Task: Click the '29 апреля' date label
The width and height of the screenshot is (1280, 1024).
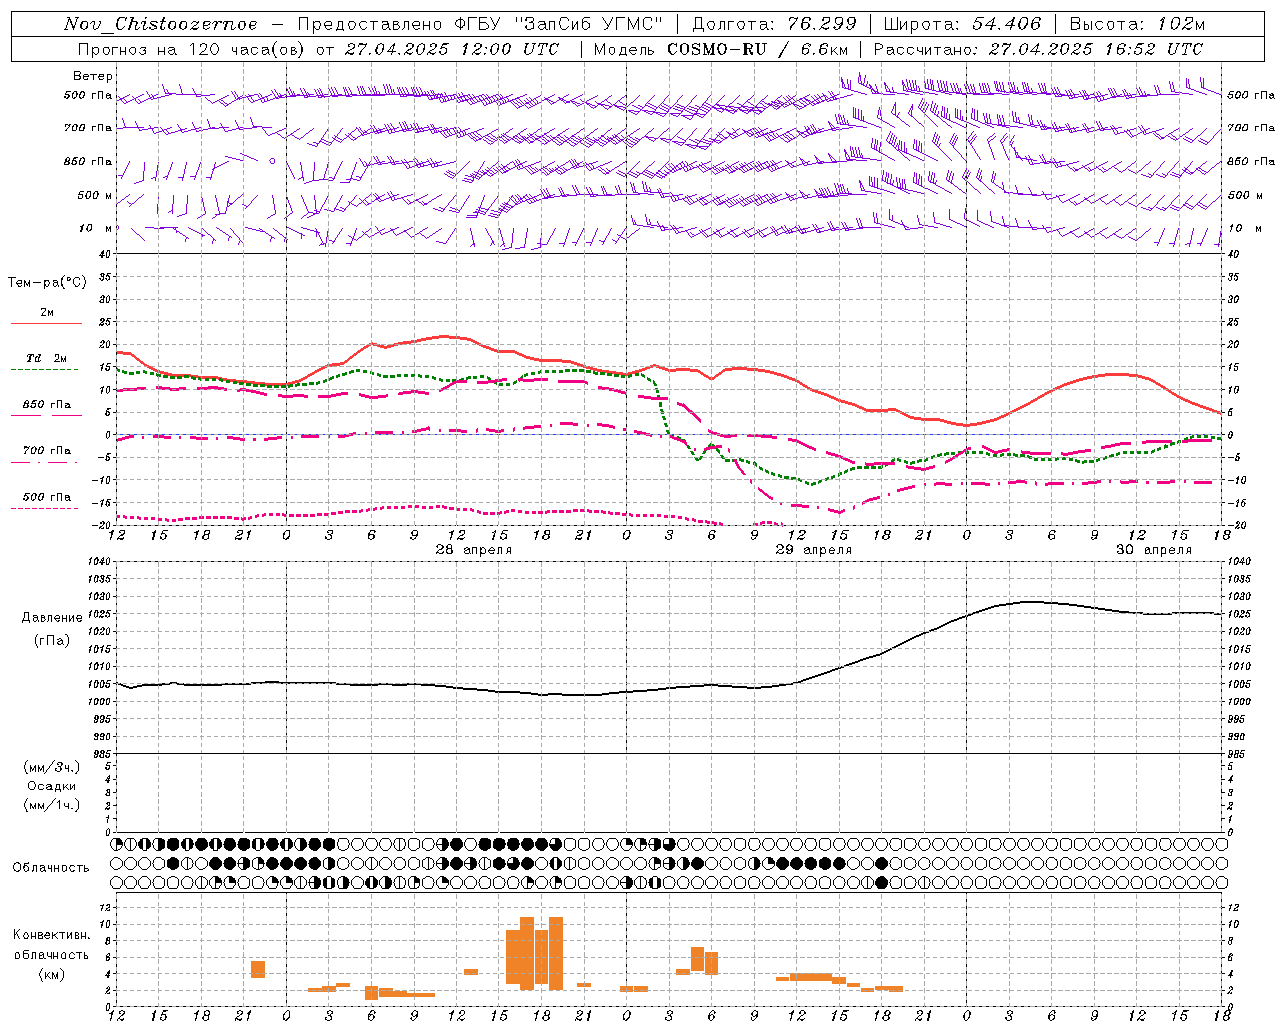Action: point(814,550)
